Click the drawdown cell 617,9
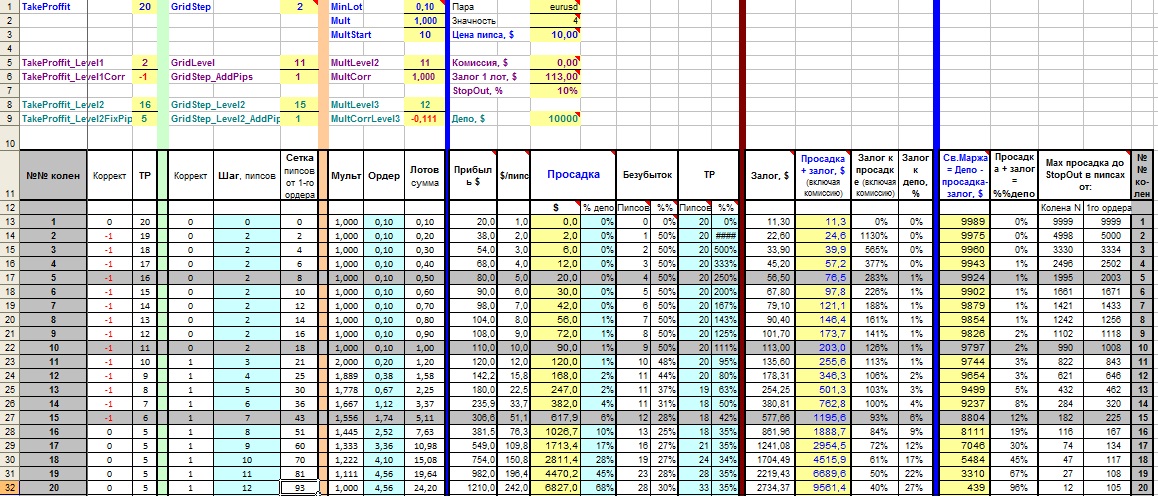 555,418
